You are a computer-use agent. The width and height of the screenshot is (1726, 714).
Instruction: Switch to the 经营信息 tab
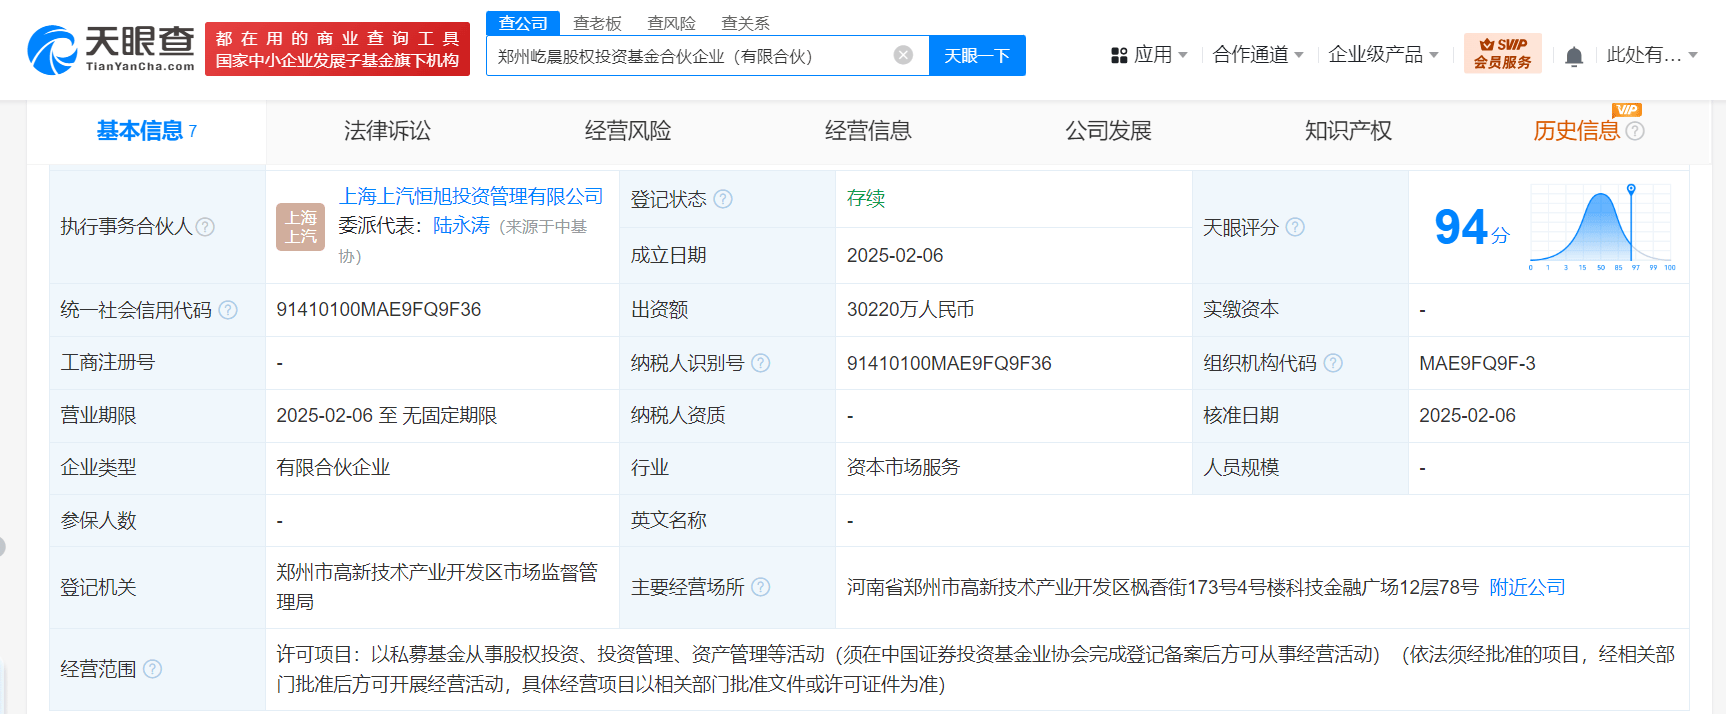(867, 131)
